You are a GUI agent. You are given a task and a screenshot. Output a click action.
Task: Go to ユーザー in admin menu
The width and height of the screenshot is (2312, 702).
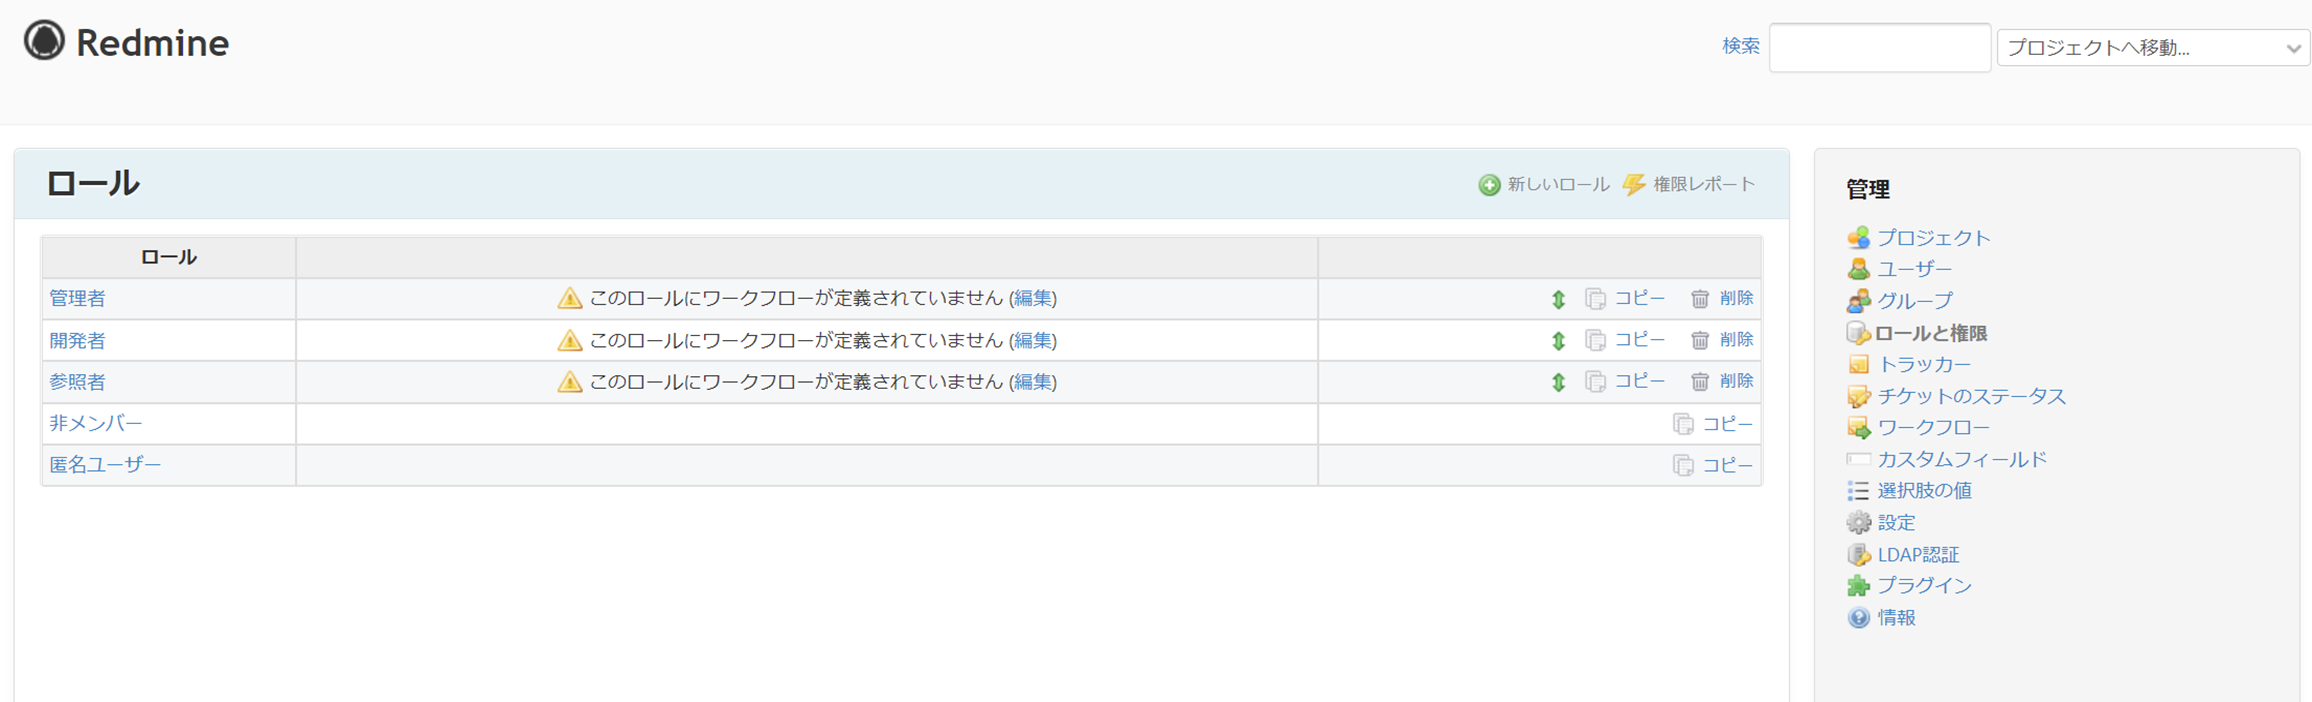[x=1915, y=269]
